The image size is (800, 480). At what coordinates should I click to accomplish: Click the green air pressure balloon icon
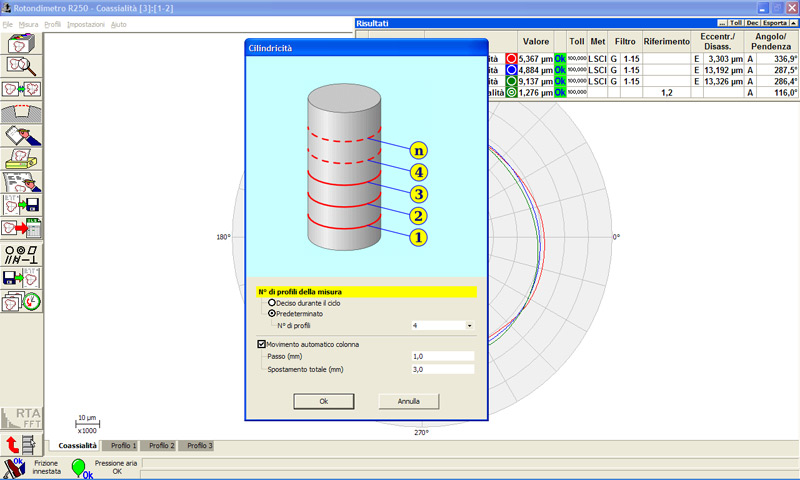click(x=81, y=468)
